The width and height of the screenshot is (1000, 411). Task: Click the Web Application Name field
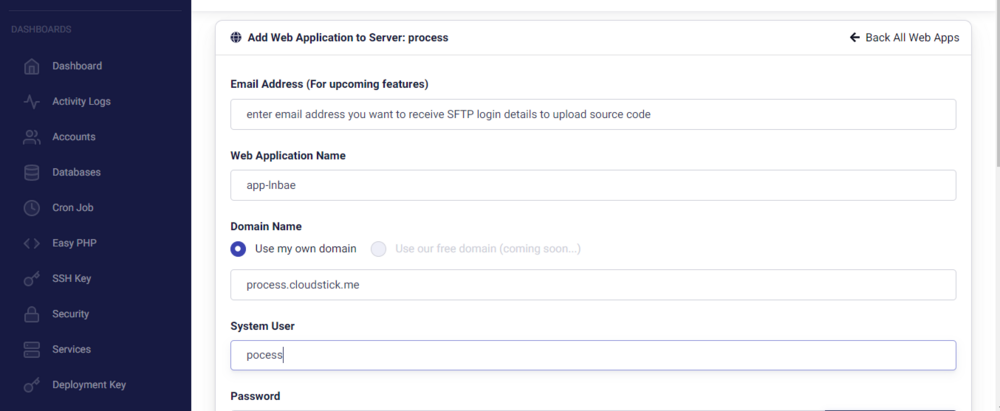[592, 185]
